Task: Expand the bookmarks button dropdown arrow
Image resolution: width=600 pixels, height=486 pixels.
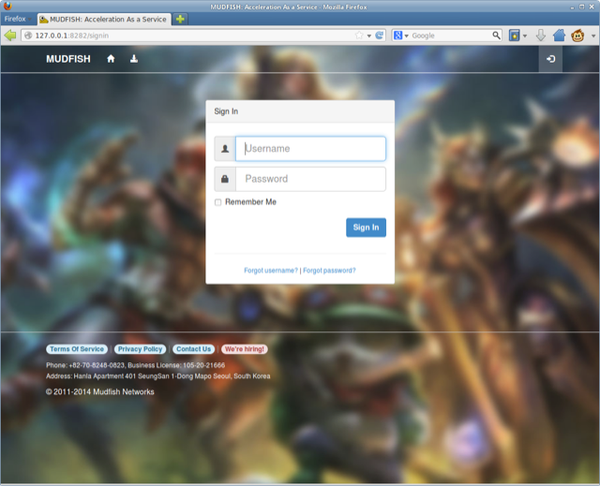Action: pos(525,36)
